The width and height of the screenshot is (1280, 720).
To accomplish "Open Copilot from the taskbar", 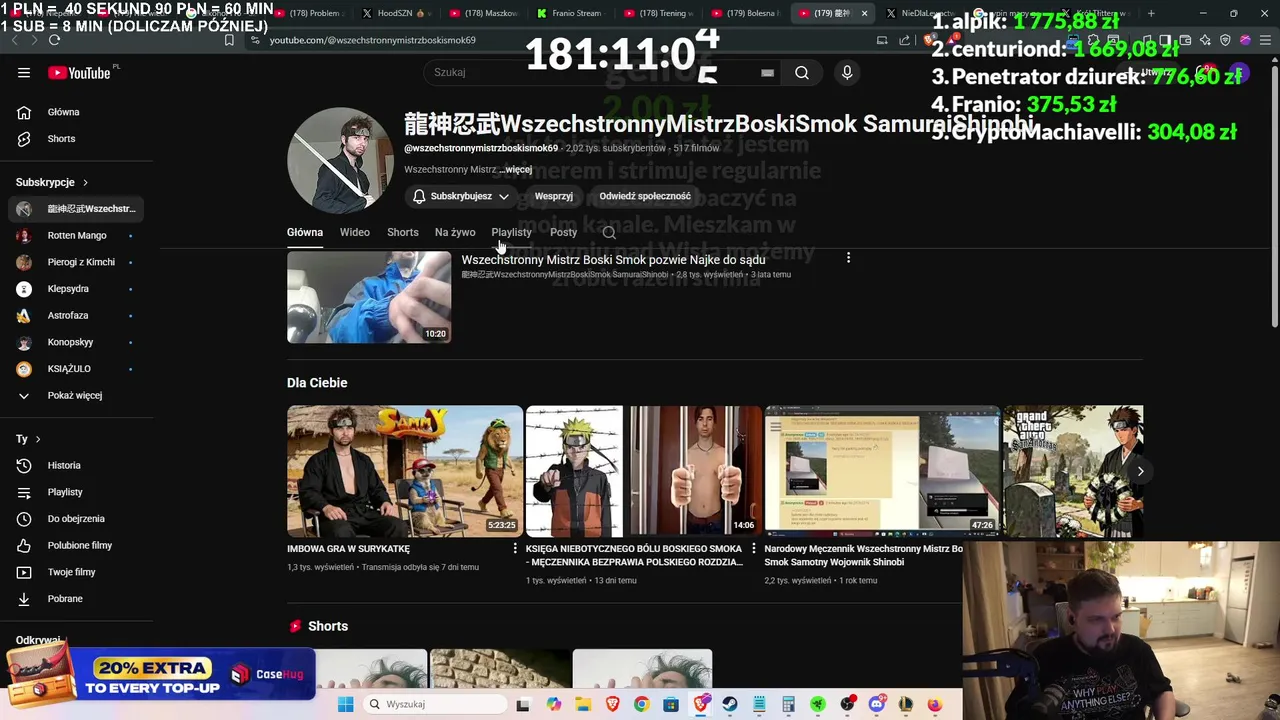I will tap(554, 704).
